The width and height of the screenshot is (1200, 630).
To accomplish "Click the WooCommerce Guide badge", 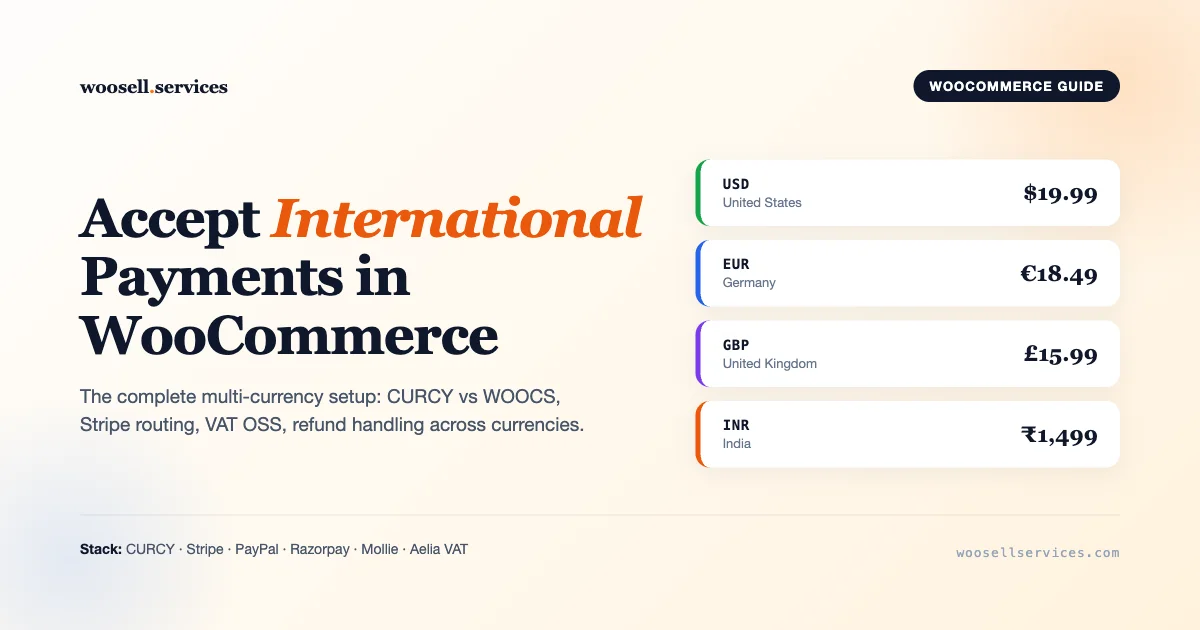I will [x=1016, y=86].
